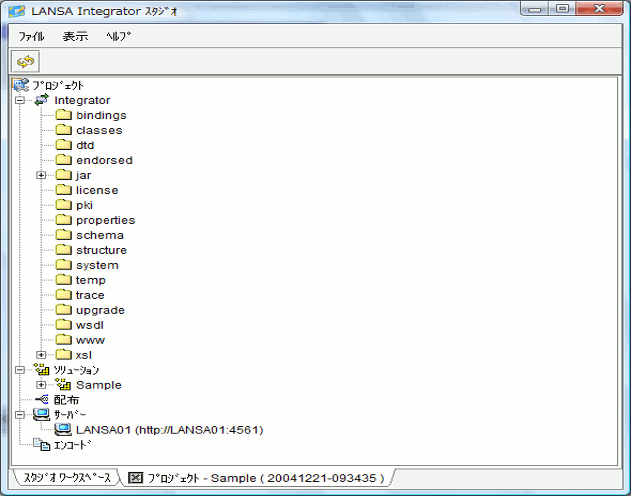Collapse the ソリューション node
This screenshot has width=631, height=496.
pos(19,370)
